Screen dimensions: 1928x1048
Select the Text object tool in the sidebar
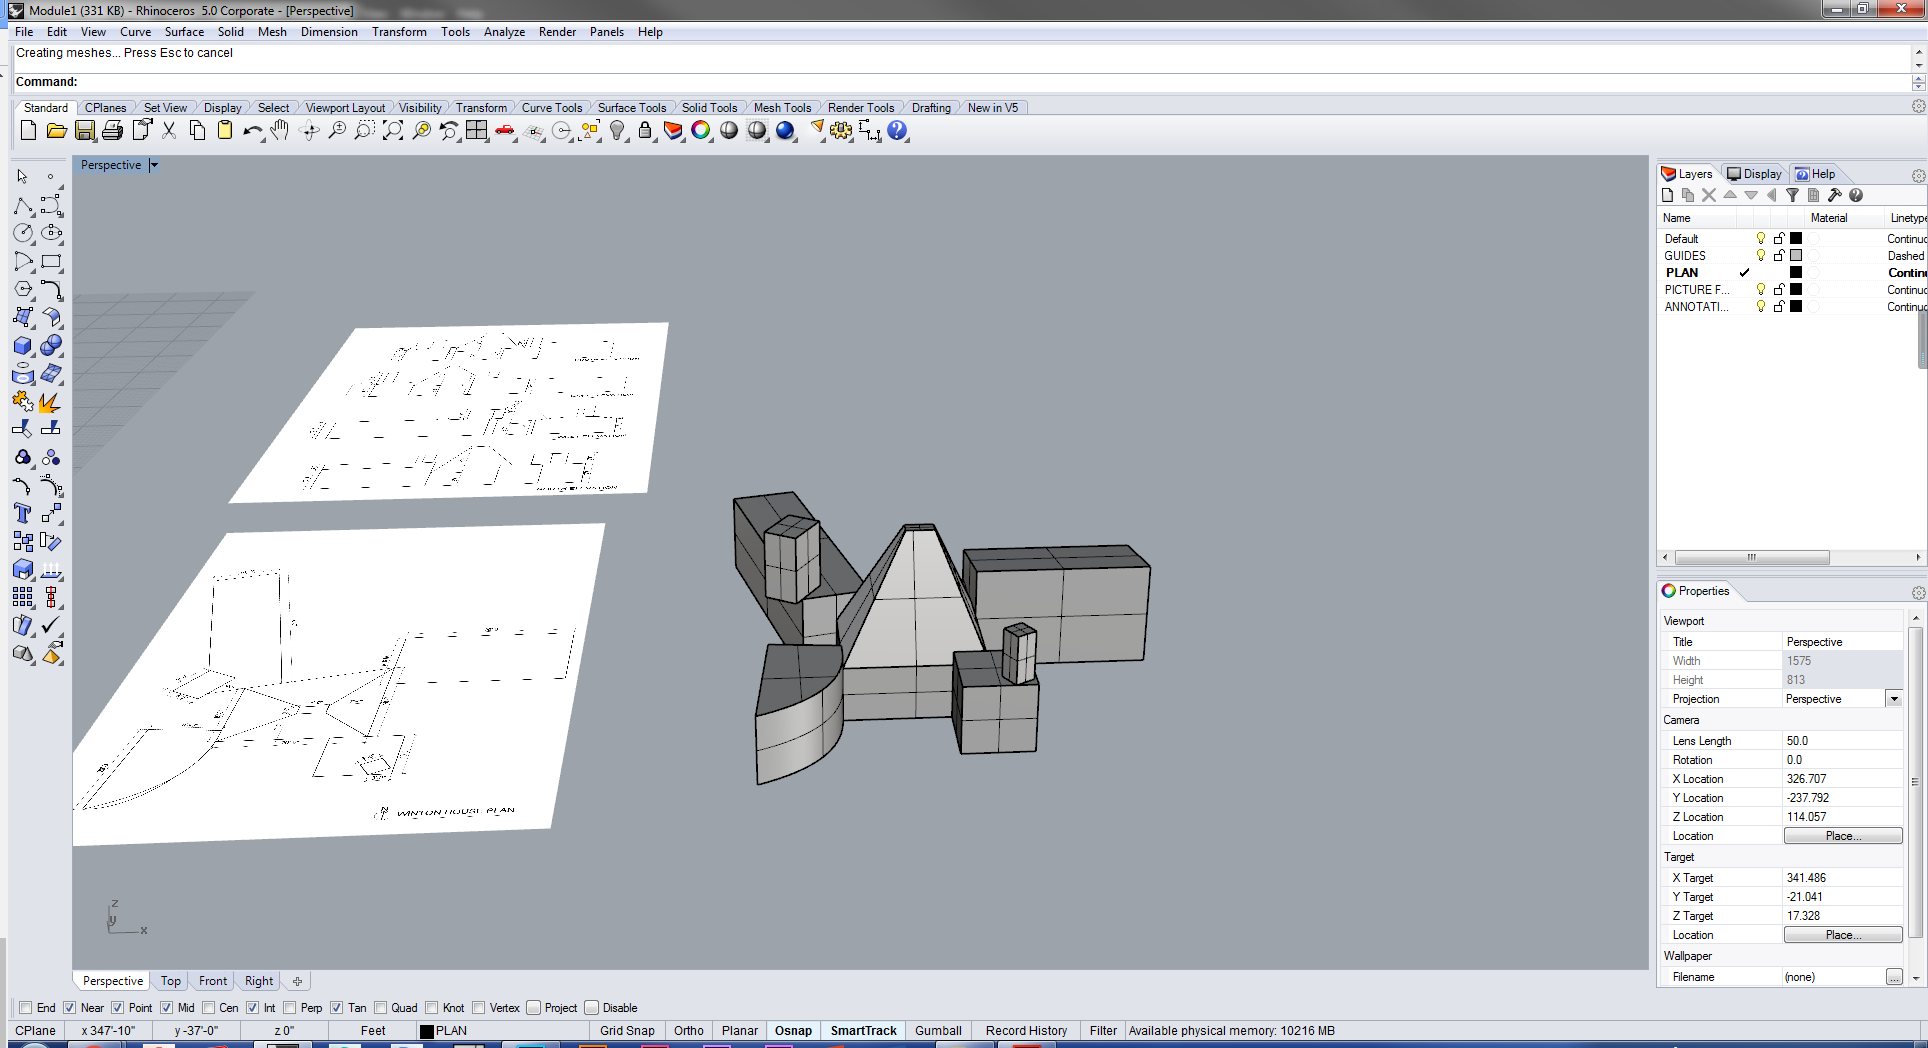(x=22, y=514)
